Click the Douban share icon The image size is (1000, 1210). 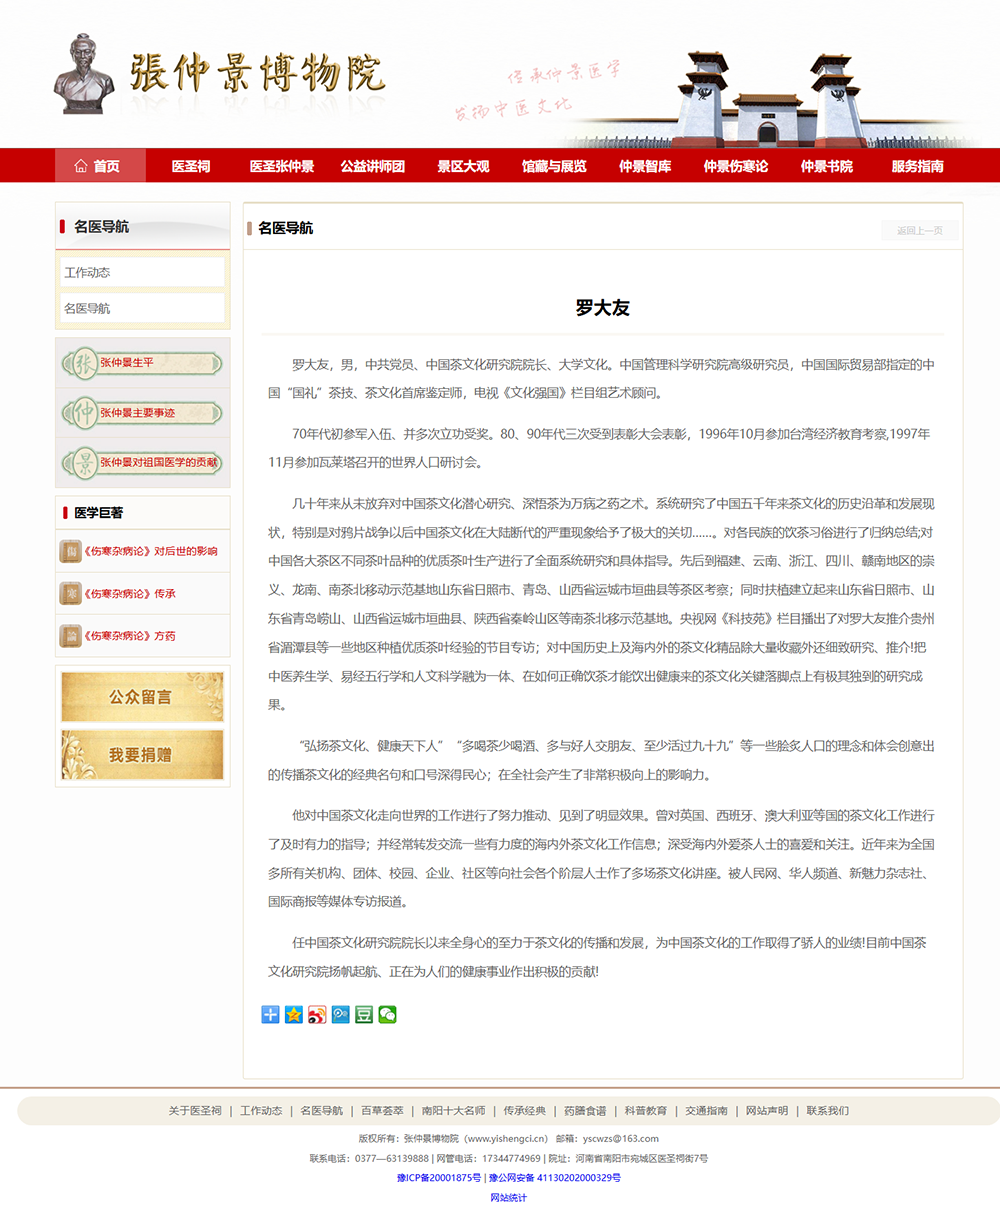(363, 1014)
